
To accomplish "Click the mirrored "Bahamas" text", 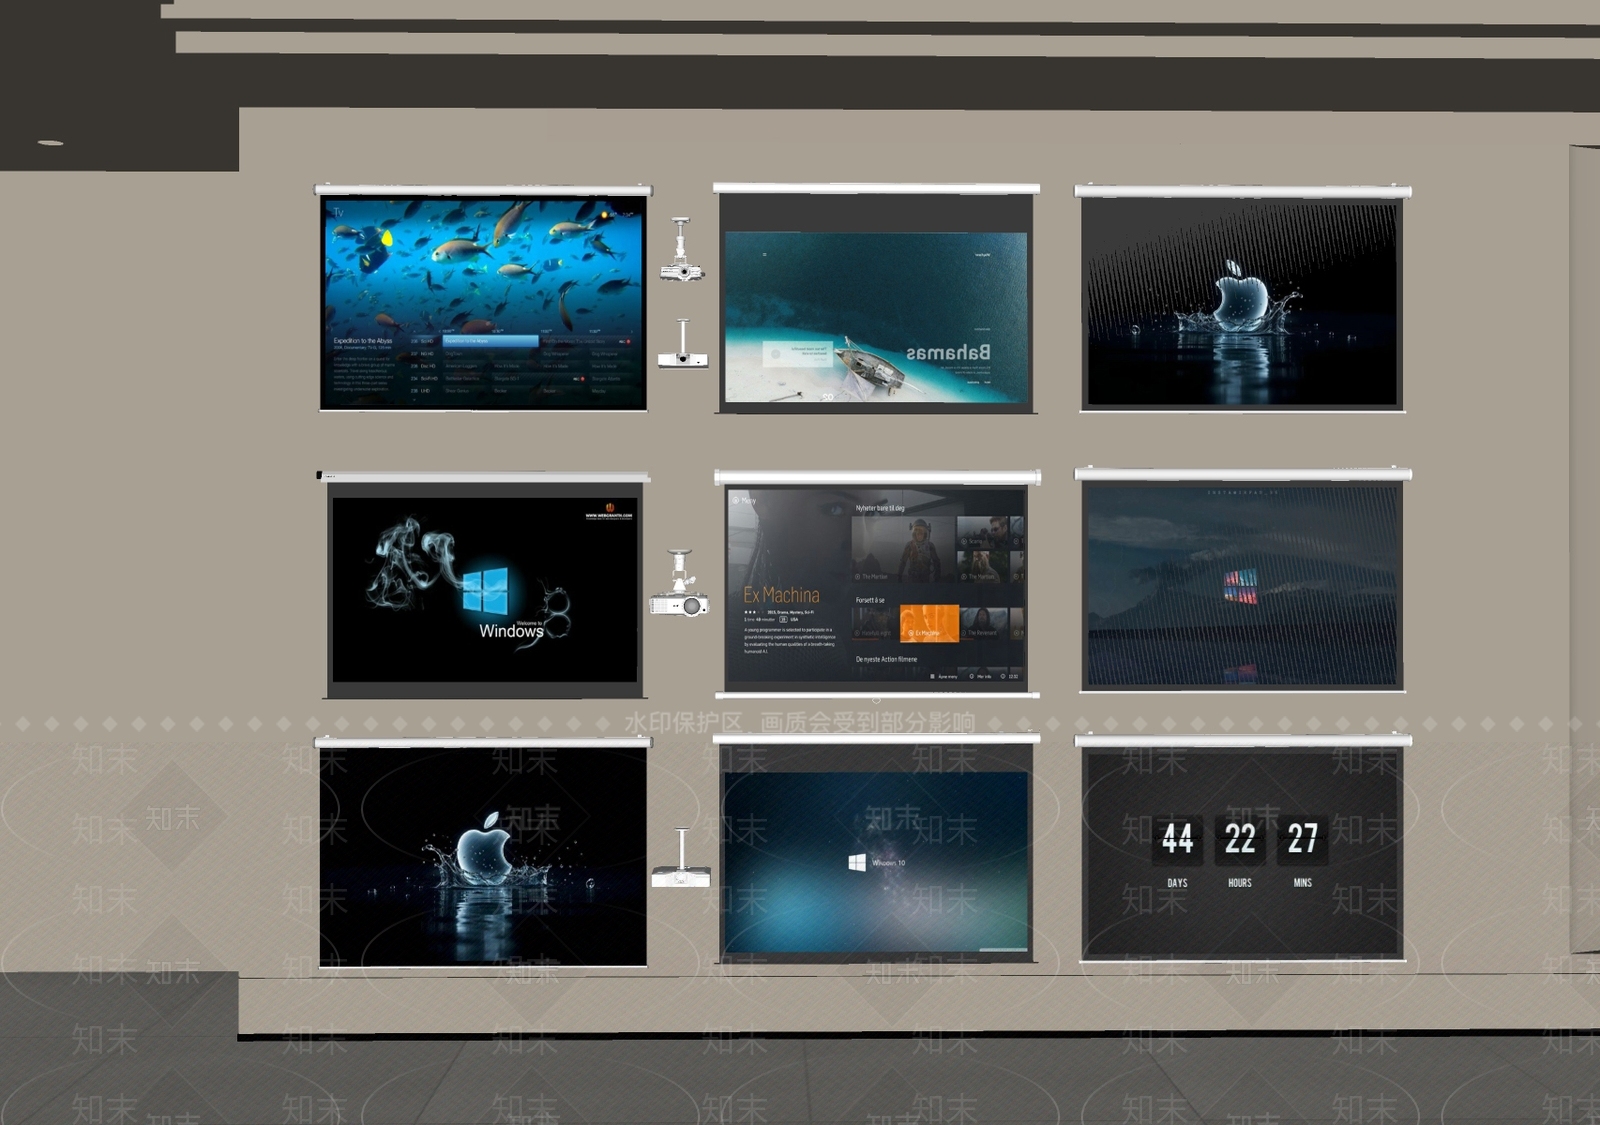I will click(948, 352).
